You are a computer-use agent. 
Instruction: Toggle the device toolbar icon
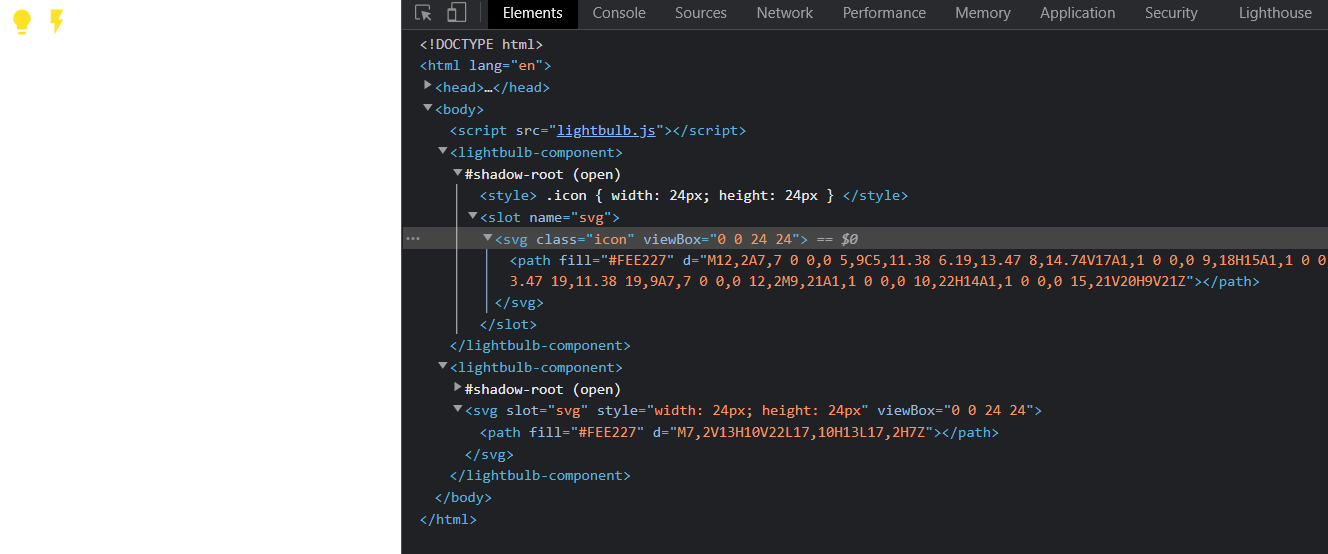point(456,13)
